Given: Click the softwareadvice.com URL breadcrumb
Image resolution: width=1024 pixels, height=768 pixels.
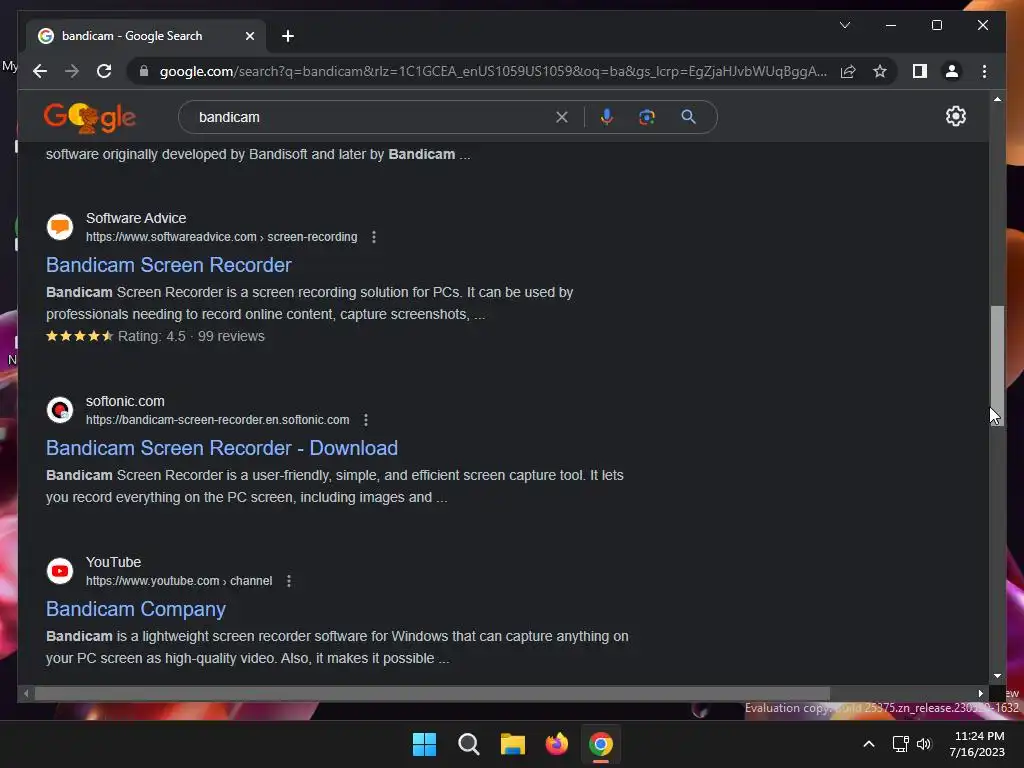Looking at the screenshot, I should pos(221,237).
